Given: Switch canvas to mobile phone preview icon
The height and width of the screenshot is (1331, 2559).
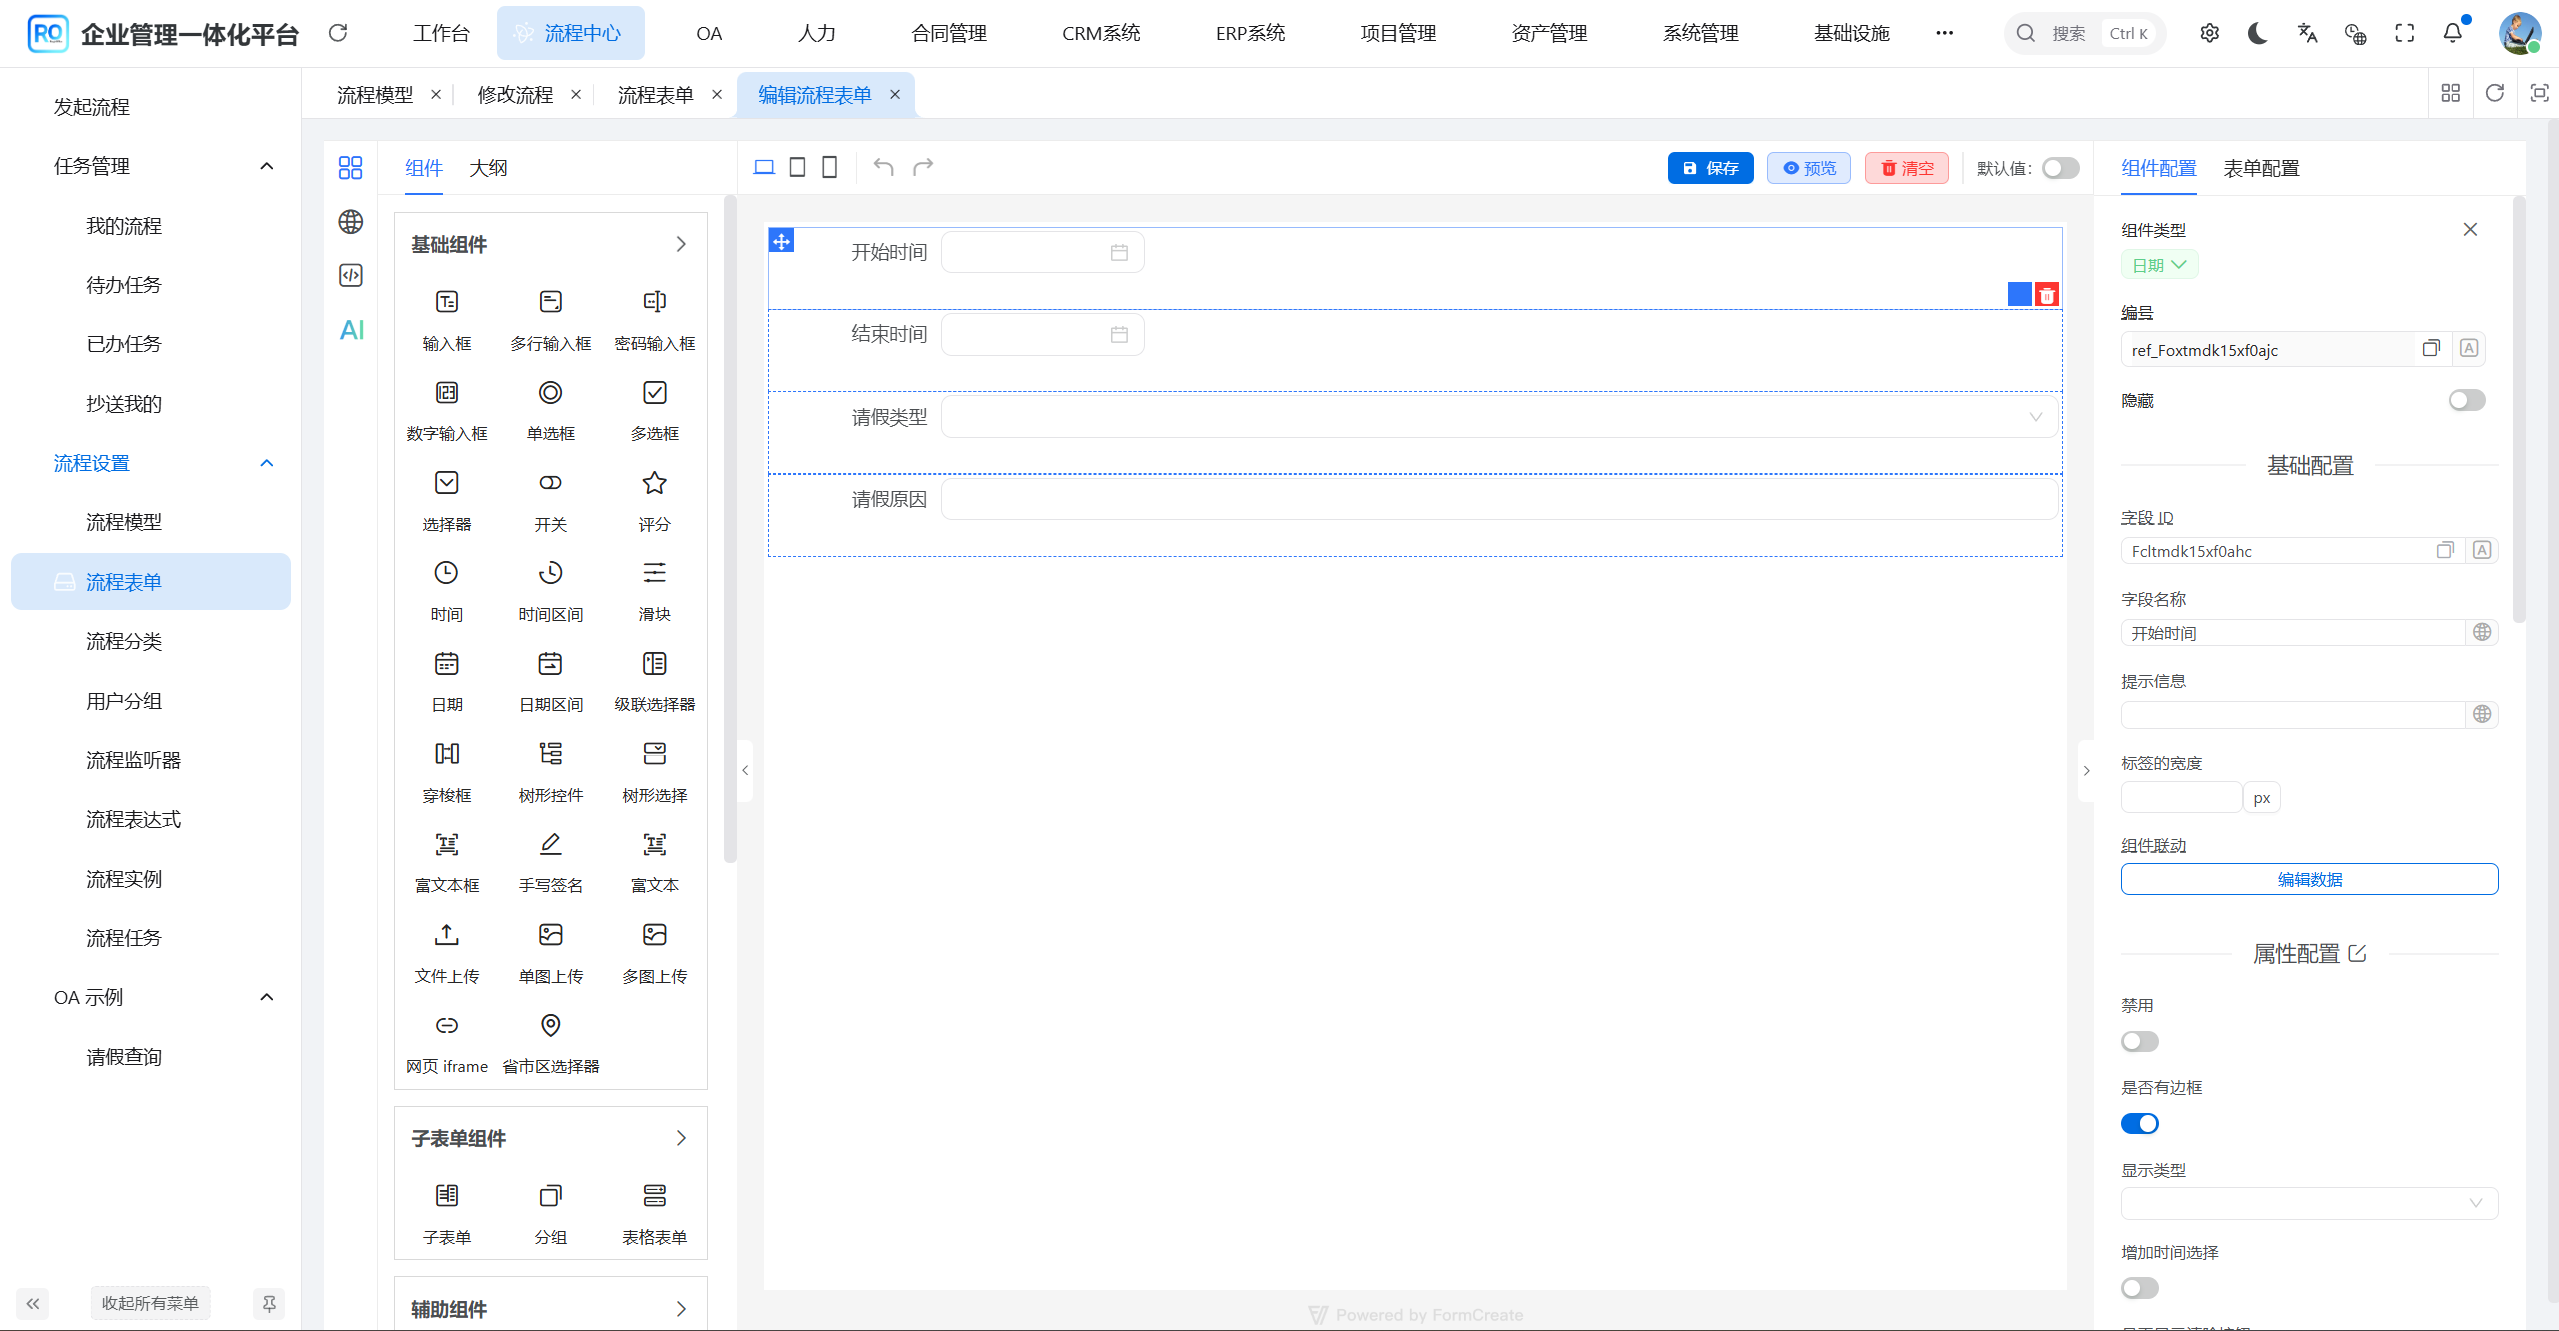Looking at the screenshot, I should tap(828, 167).
